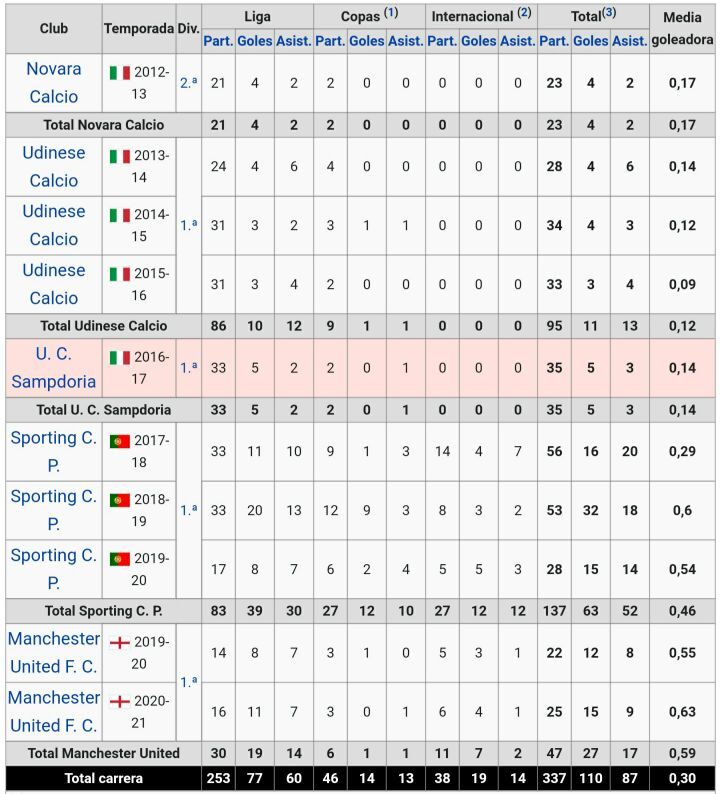Open Udinese Calcio link in 2014-15 row
Viewport: 720px width, 794px height.
pyautogui.click(x=54, y=225)
